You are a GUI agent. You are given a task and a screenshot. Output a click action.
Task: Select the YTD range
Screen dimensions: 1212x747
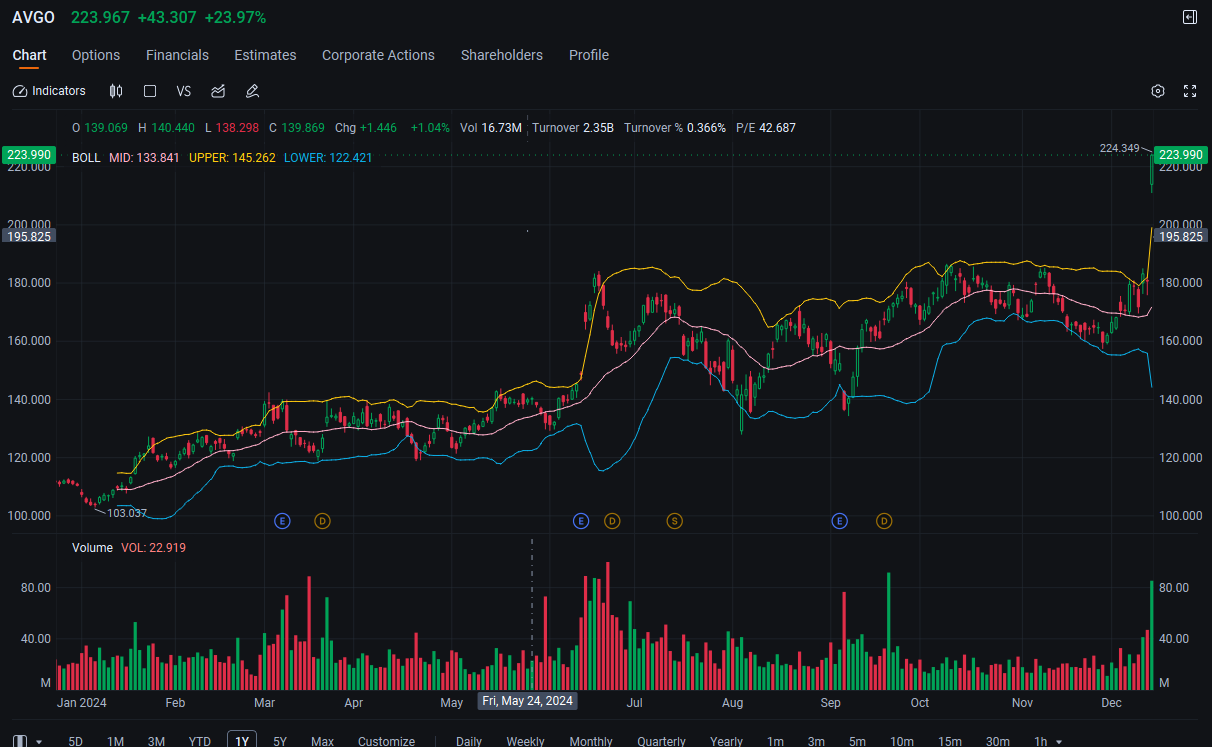[x=200, y=741]
